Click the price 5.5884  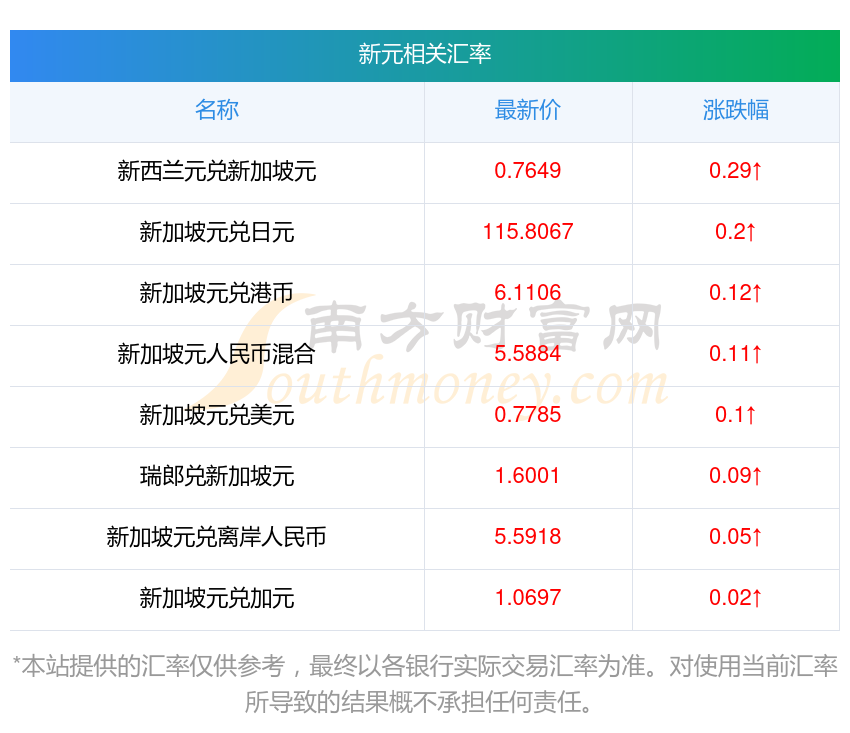527,354
